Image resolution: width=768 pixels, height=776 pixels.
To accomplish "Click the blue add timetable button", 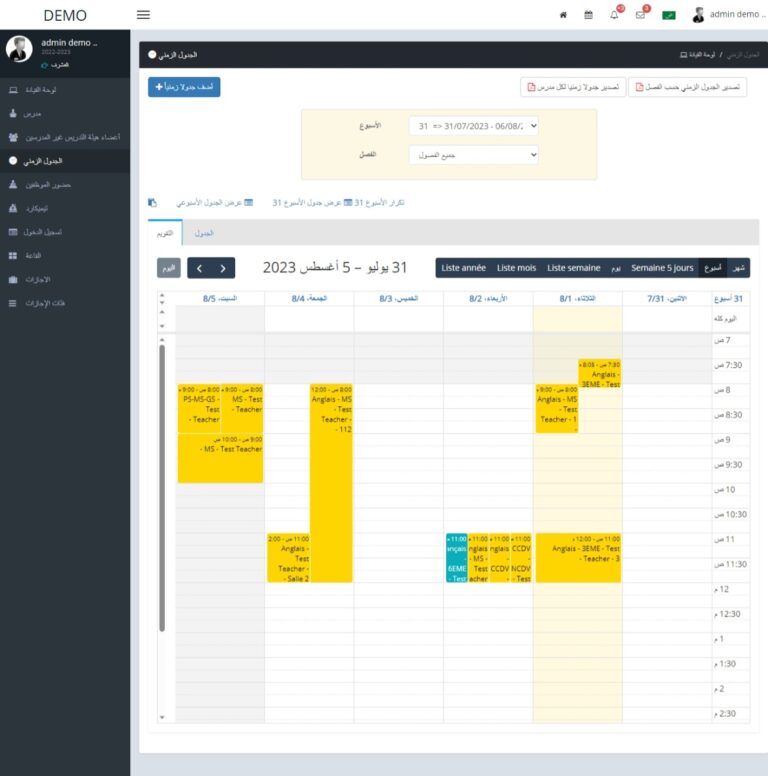I will 184,87.
